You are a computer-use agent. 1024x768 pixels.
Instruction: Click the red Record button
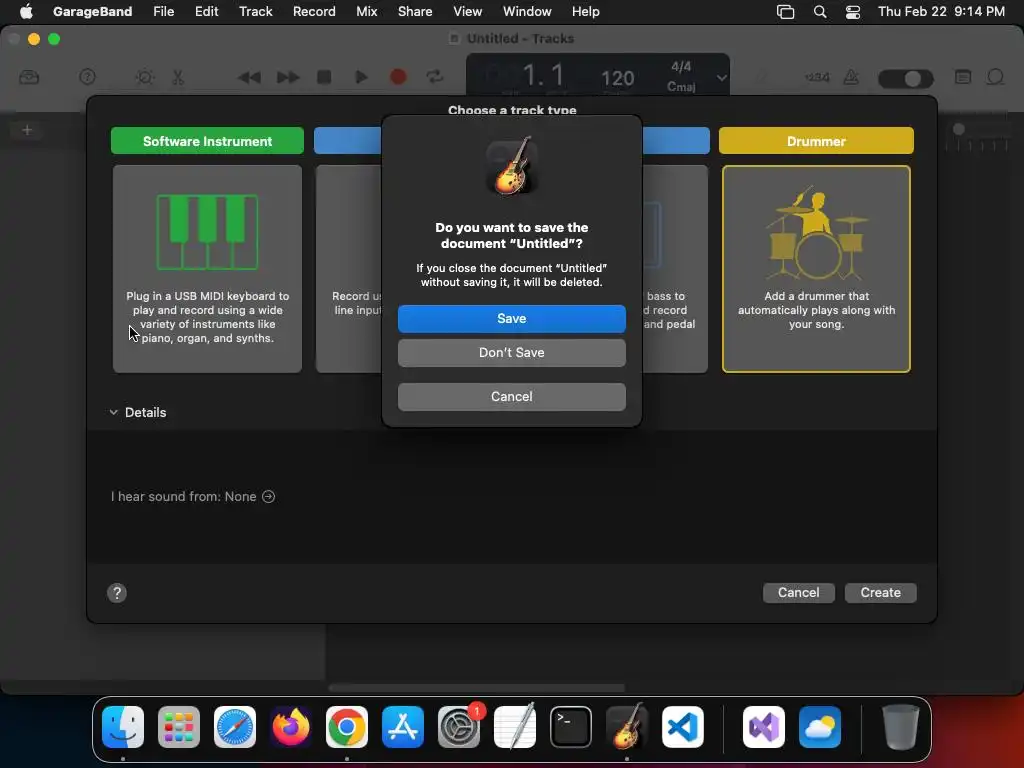pyautogui.click(x=398, y=77)
